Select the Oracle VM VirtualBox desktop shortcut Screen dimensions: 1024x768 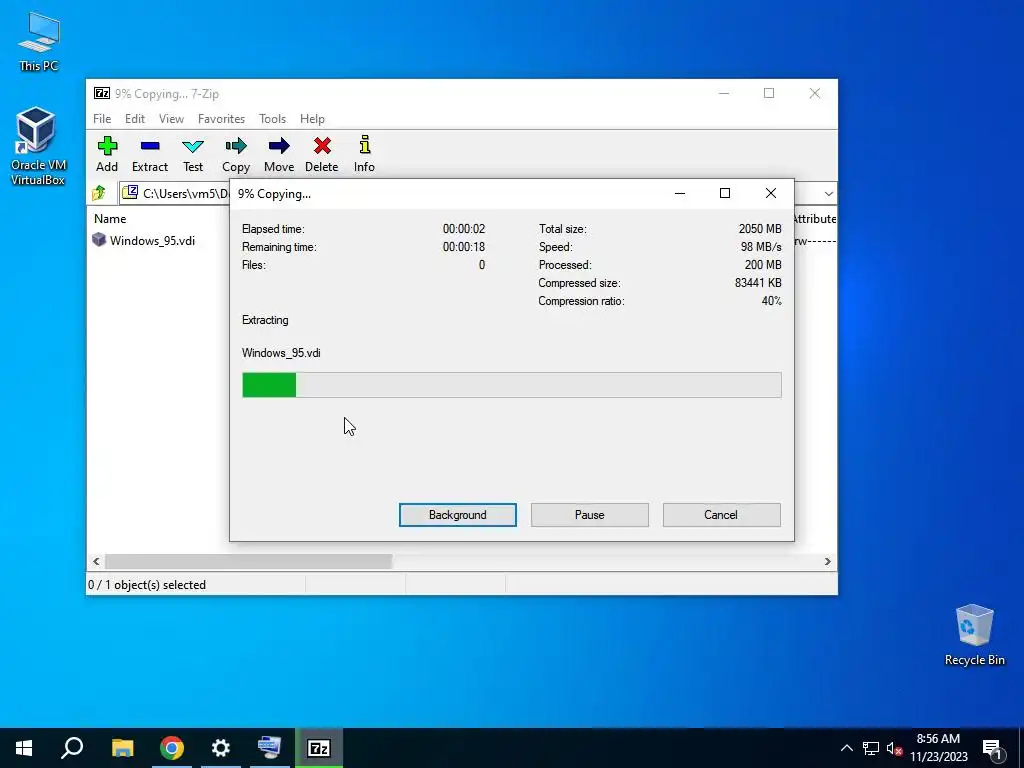(37, 146)
